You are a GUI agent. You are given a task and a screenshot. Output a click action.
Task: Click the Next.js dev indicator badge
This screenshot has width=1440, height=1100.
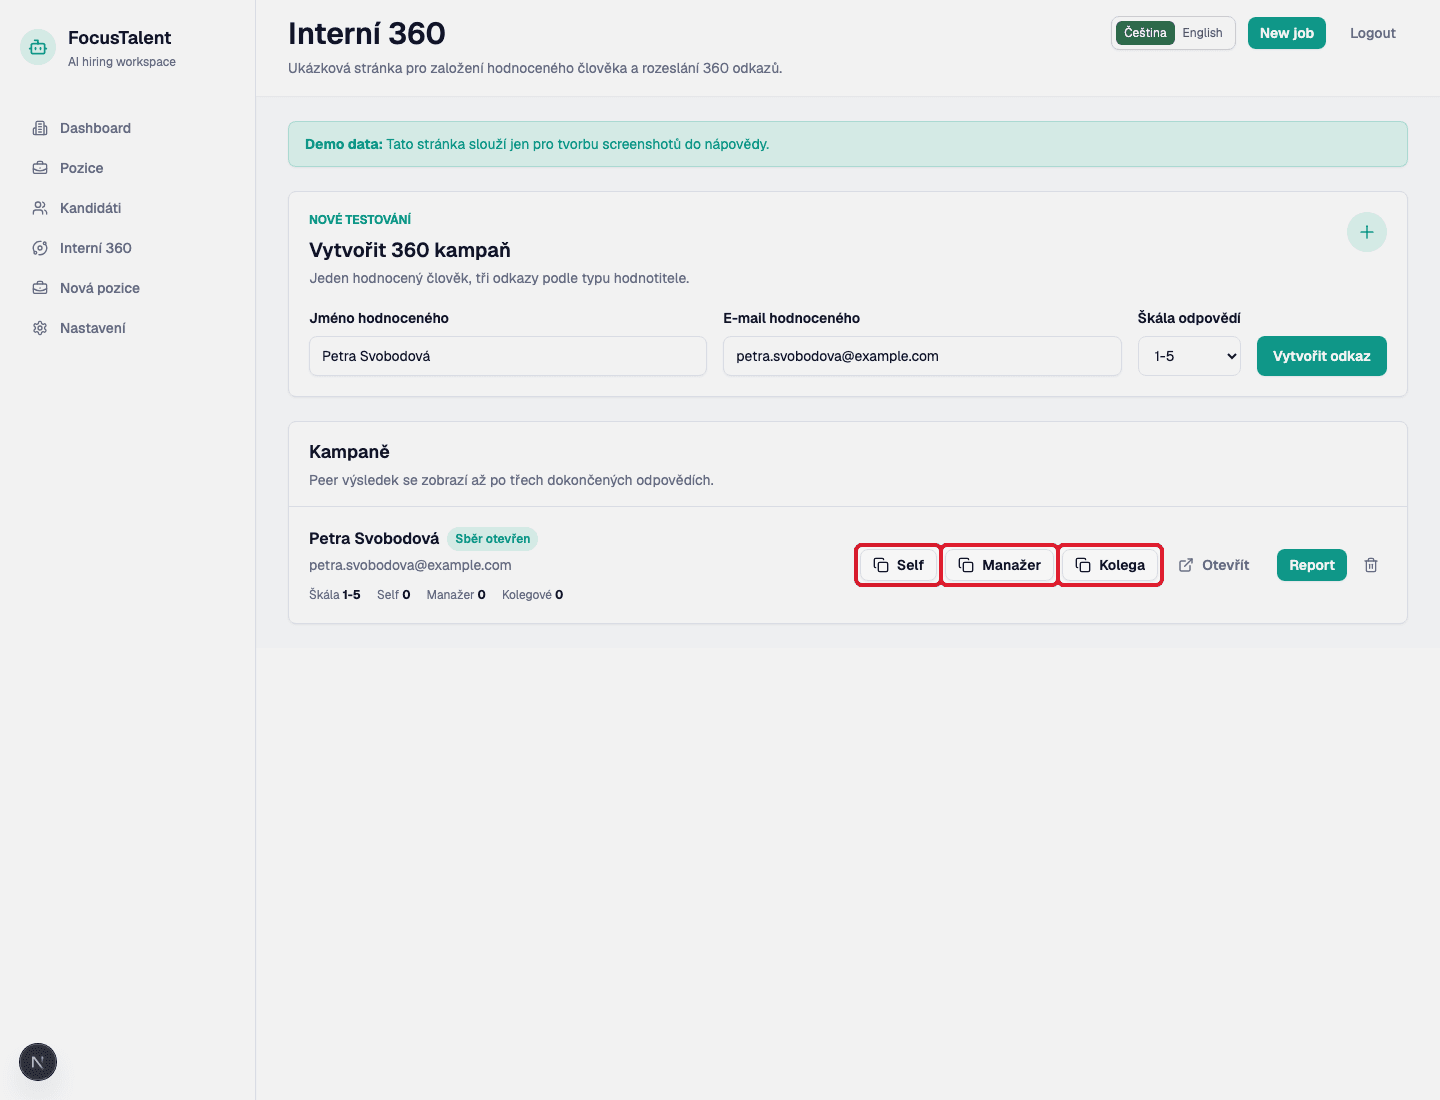[38, 1062]
